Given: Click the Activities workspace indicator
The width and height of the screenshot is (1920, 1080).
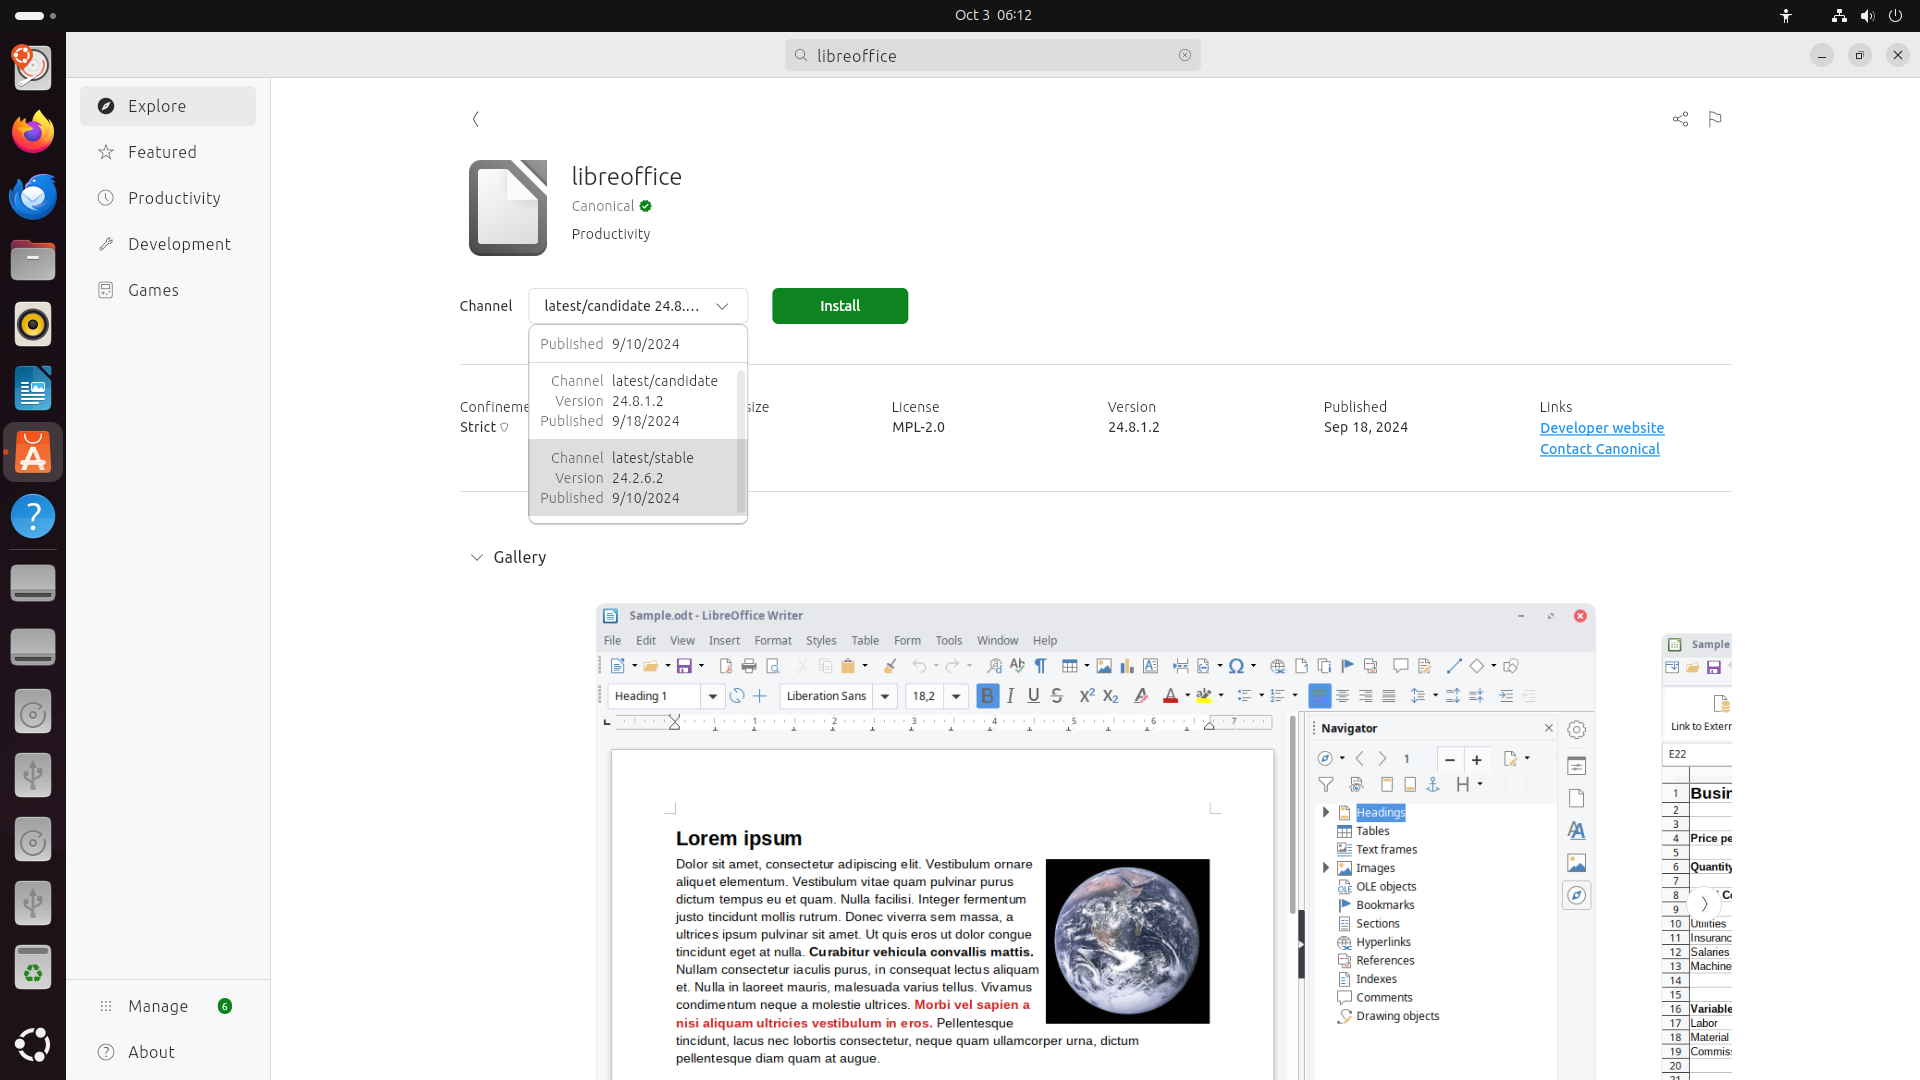Looking at the screenshot, I should click(35, 16).
